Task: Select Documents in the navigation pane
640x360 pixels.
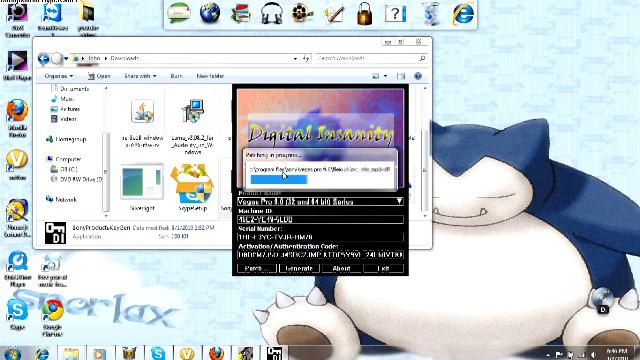Action: [x=74, y=89]
